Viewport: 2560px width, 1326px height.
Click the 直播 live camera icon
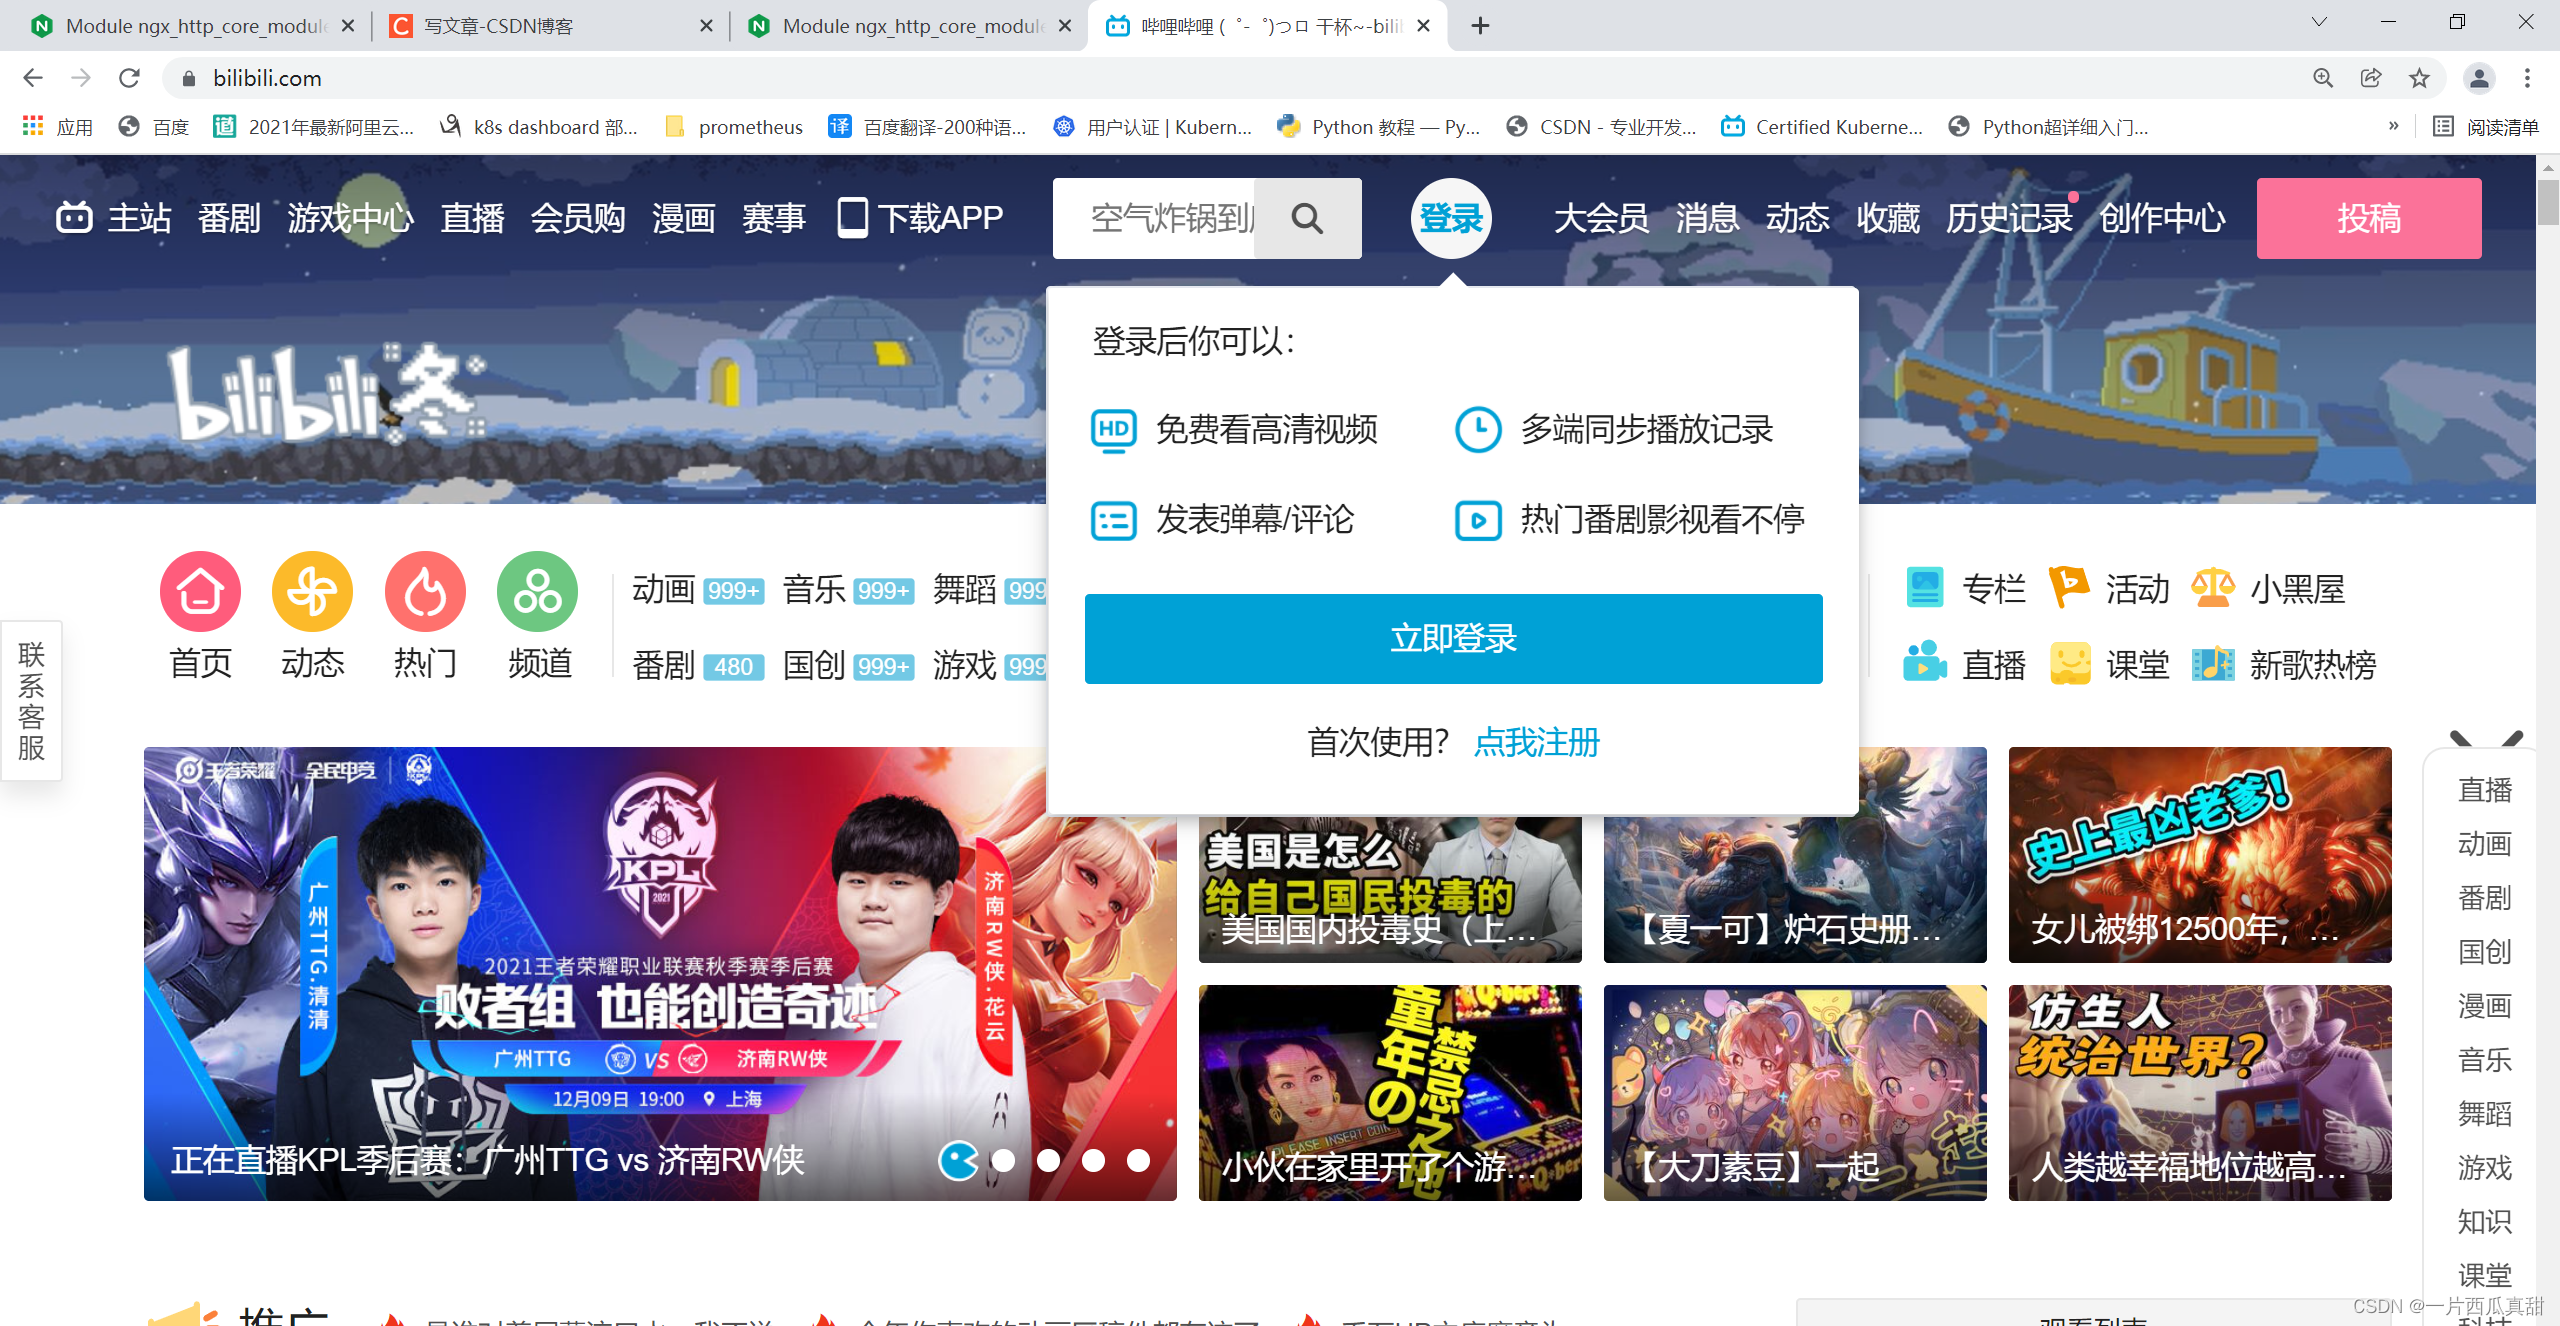(1924, 662)
